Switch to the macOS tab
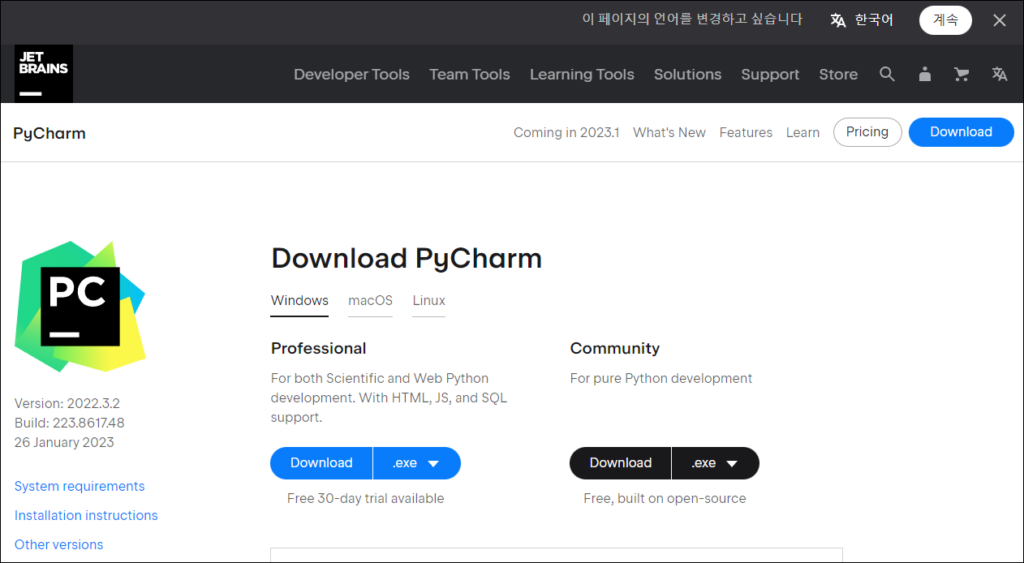Screen dimensions: 1024x563 370,301
